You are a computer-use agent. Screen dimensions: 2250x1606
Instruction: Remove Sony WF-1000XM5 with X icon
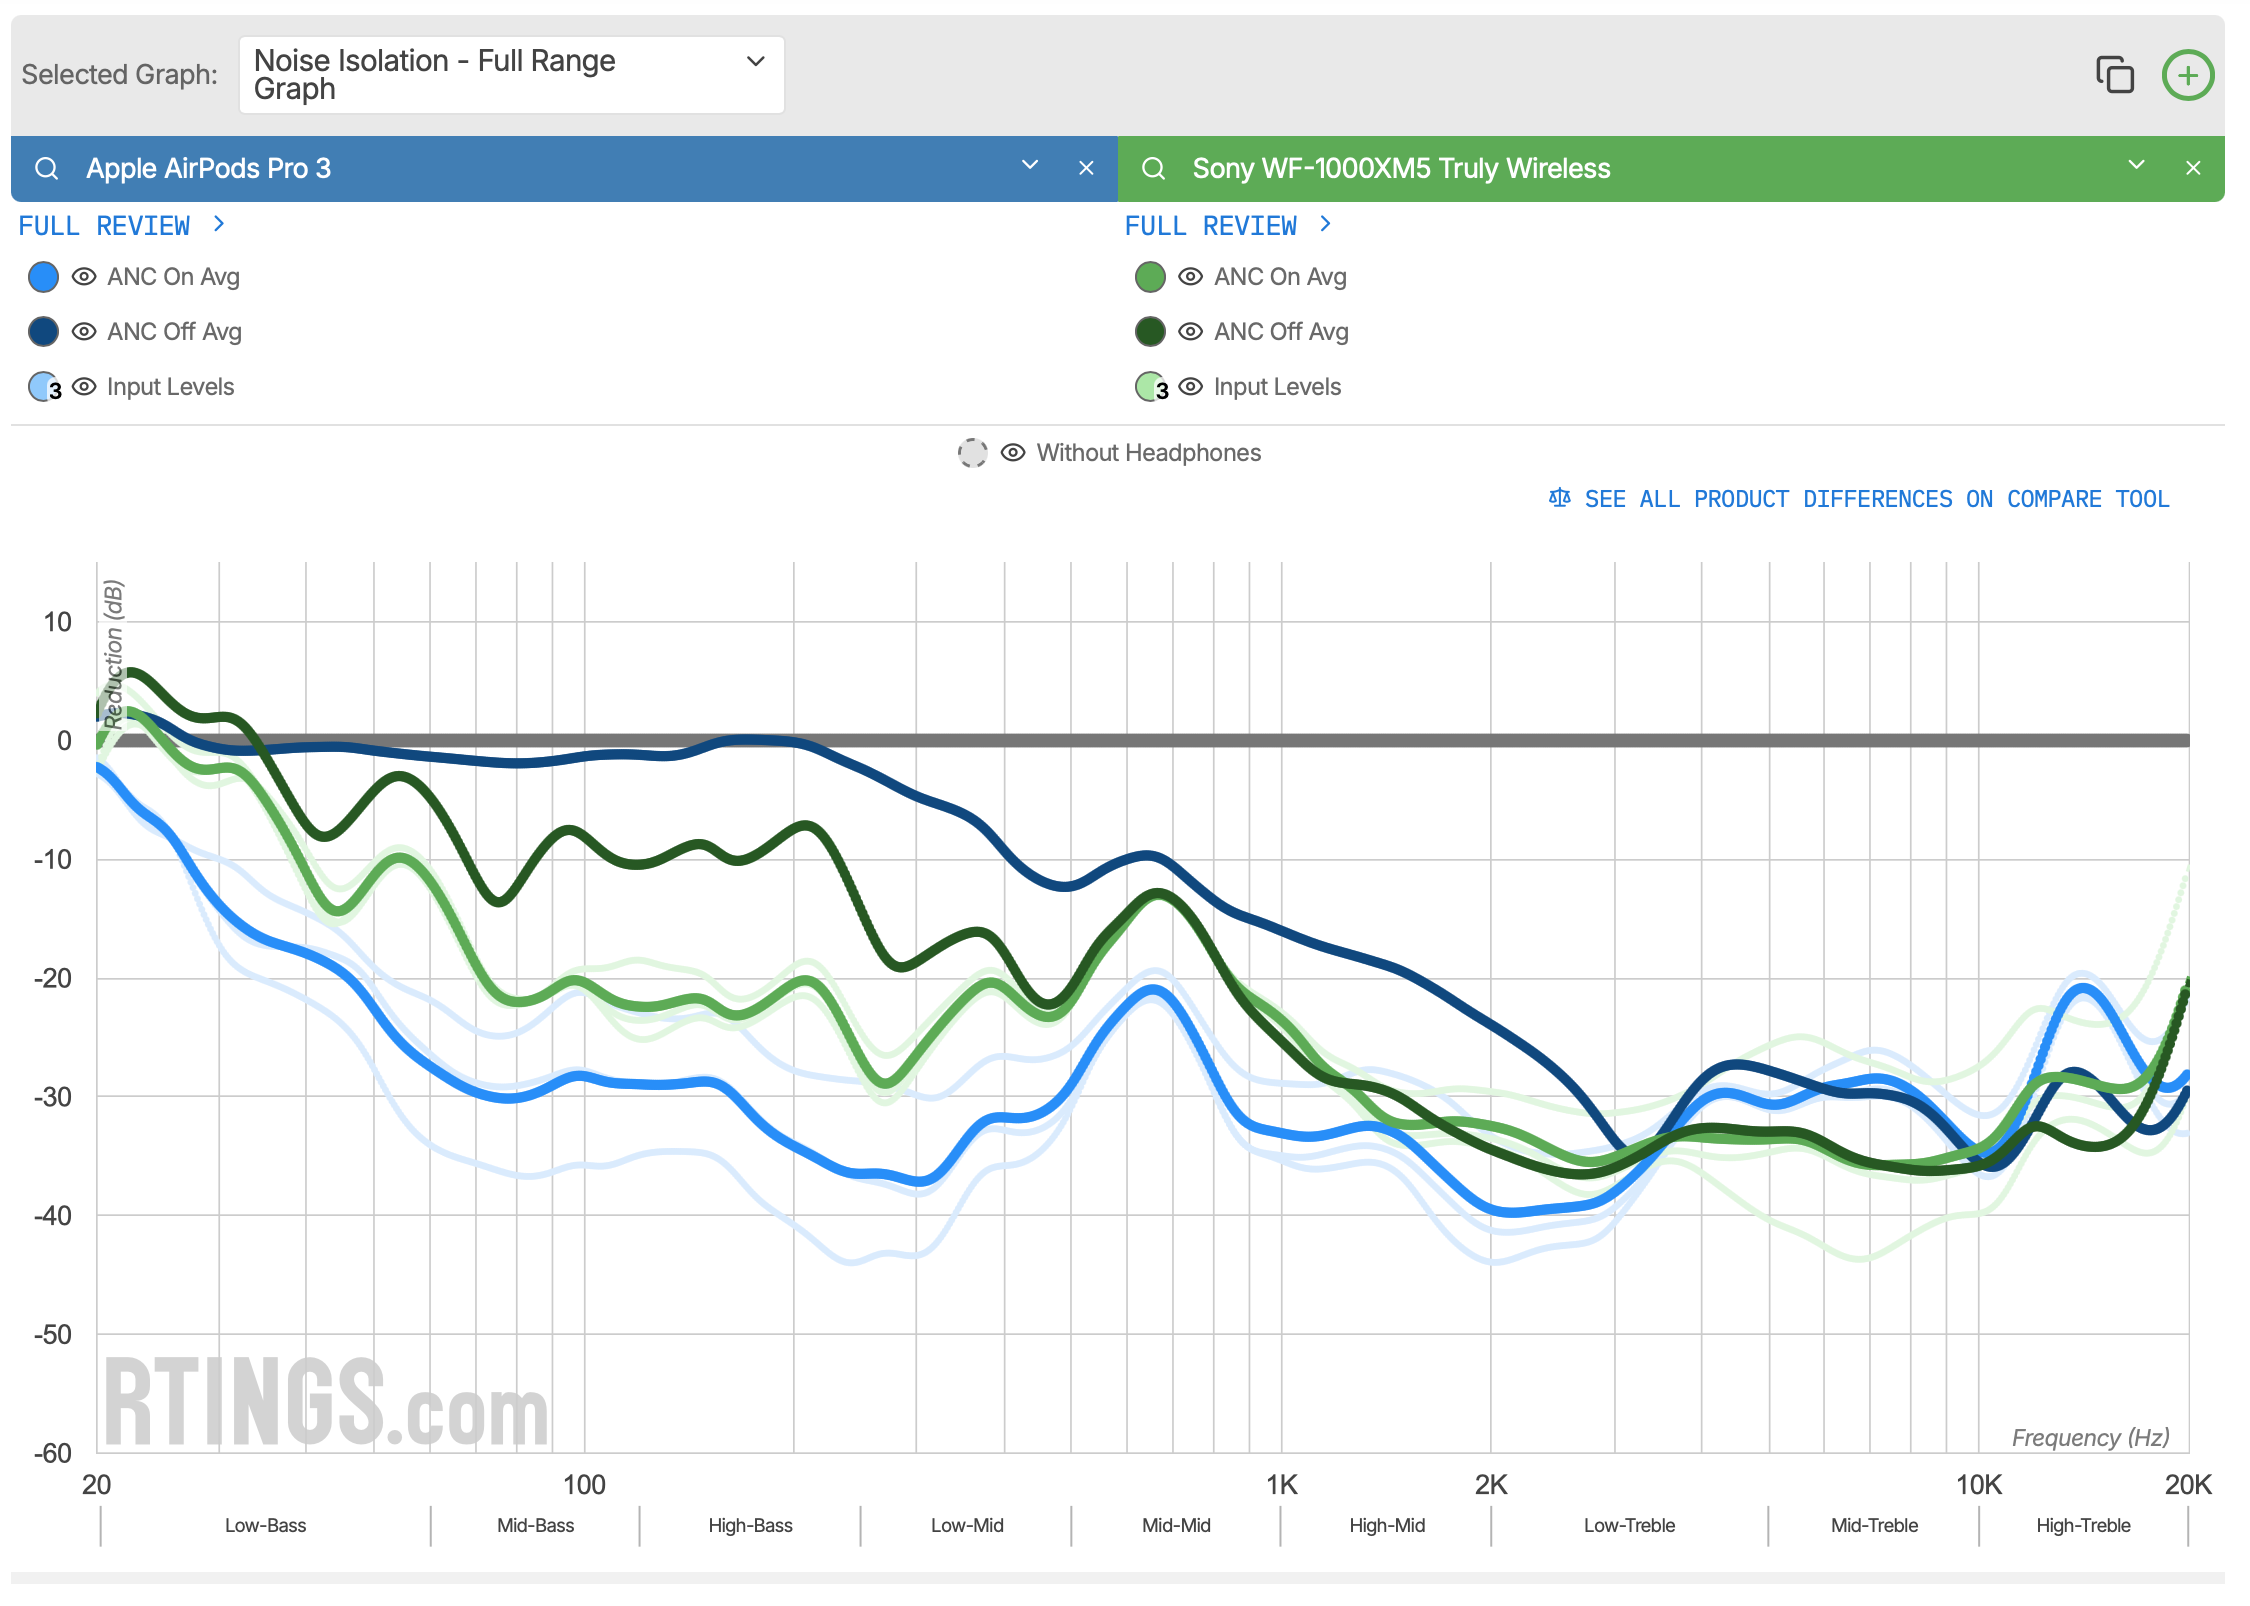[2193, 168]
